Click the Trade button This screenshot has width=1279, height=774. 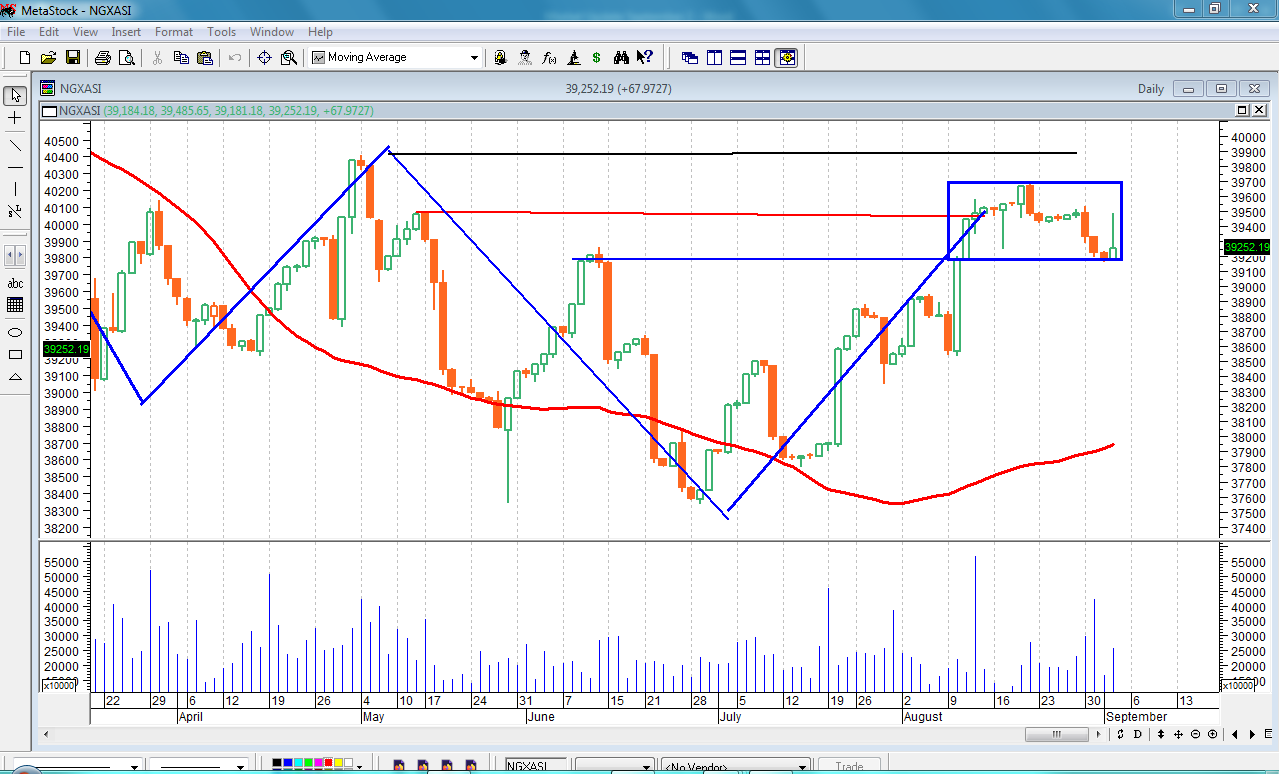[848, 767]
